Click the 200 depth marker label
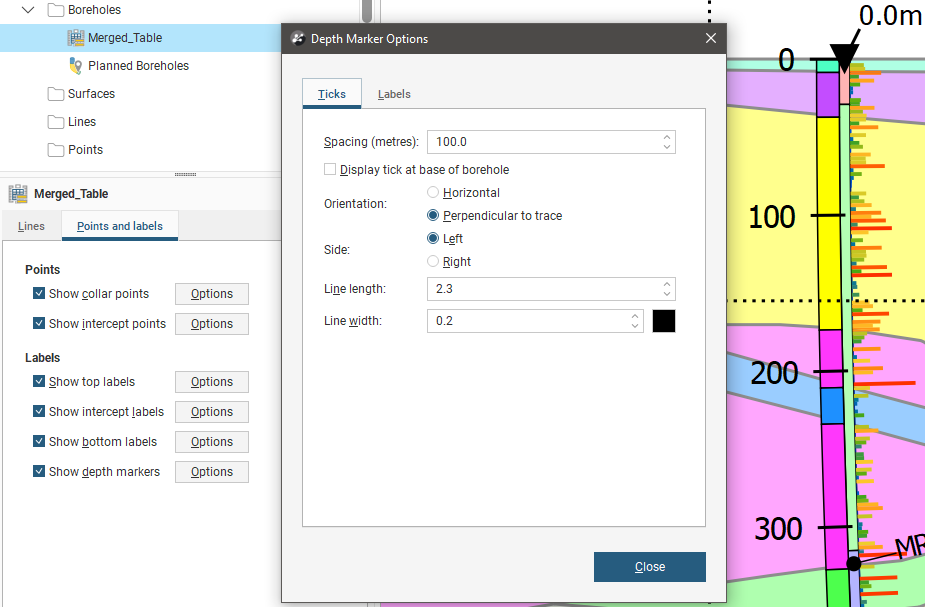The height and width of the screenshot is (607, 925). click(774, 373)
